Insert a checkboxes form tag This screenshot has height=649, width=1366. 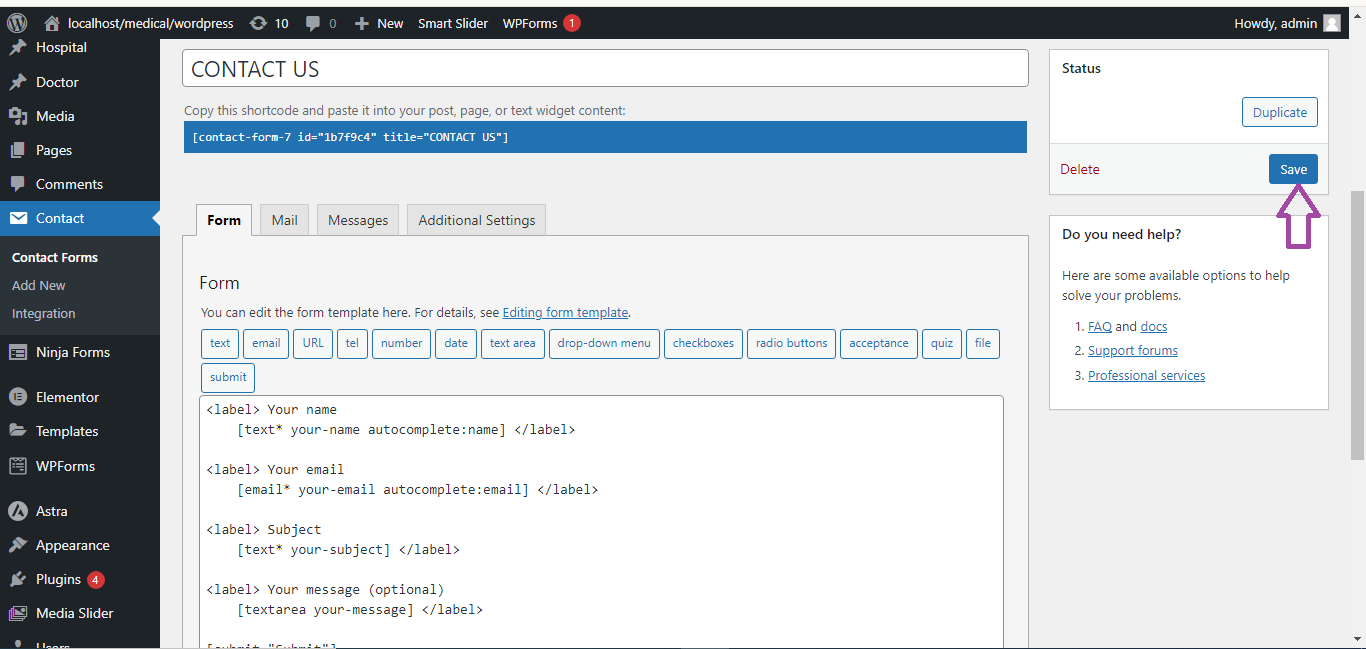703,343
